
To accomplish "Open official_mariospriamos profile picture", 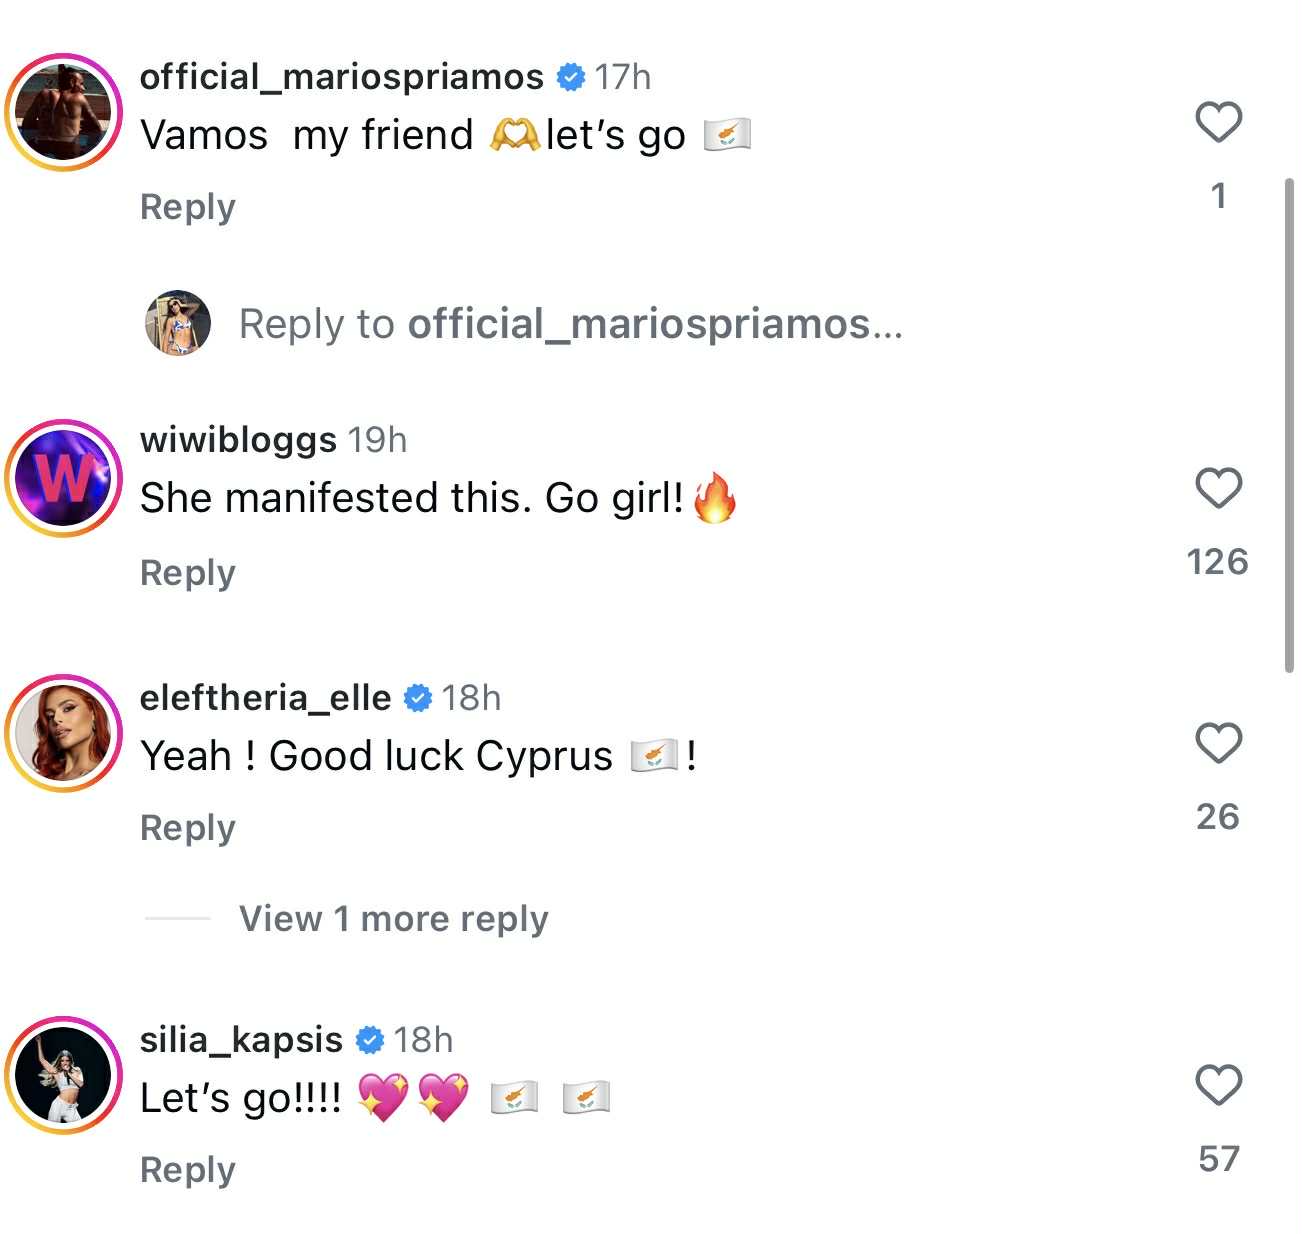I will click(64, 112).
